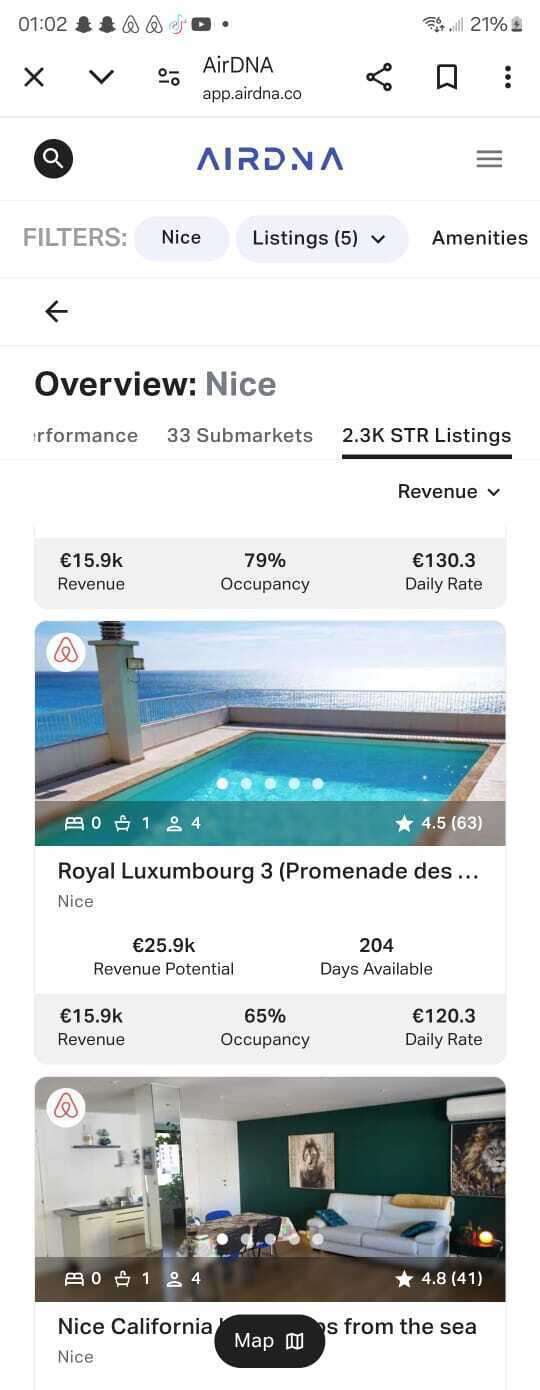The width and height of the screenshot is (540, 1390).
Task: Expand the browser down-chevron menu
Action: click(x=101, y=78)
